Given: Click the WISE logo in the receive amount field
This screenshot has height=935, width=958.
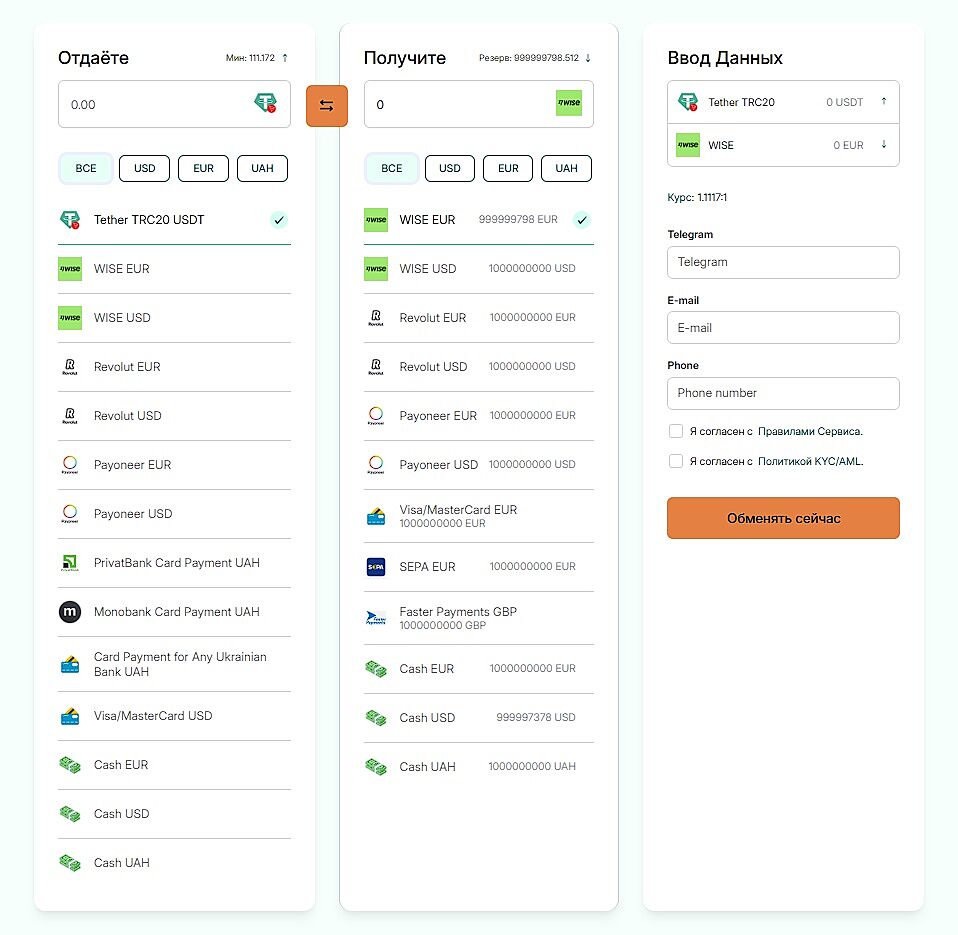Looking at the screenshot, I should 568,103.
